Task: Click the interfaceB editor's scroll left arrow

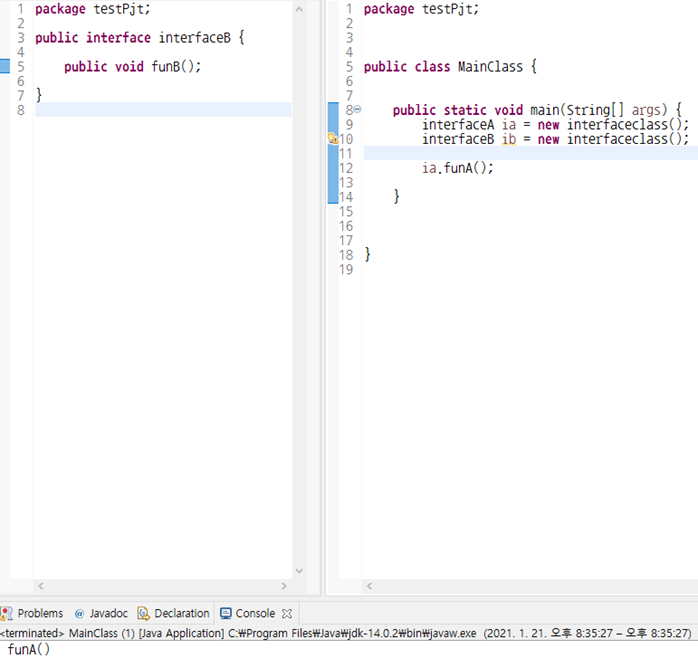Action: (41, 586)
